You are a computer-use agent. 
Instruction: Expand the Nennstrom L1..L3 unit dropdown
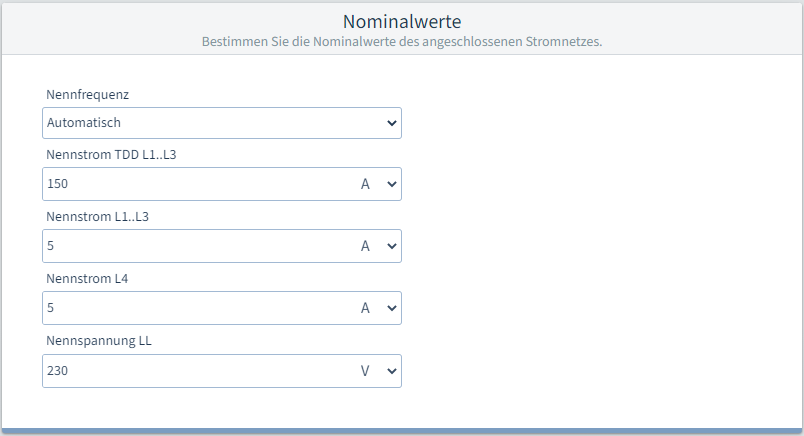point(376,246)
